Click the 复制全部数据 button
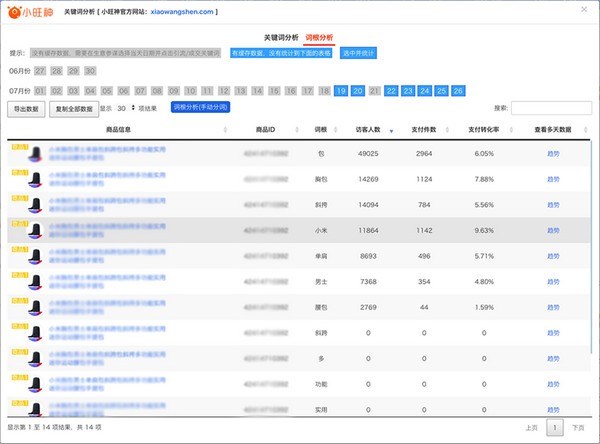 click(x=75, y=108)
